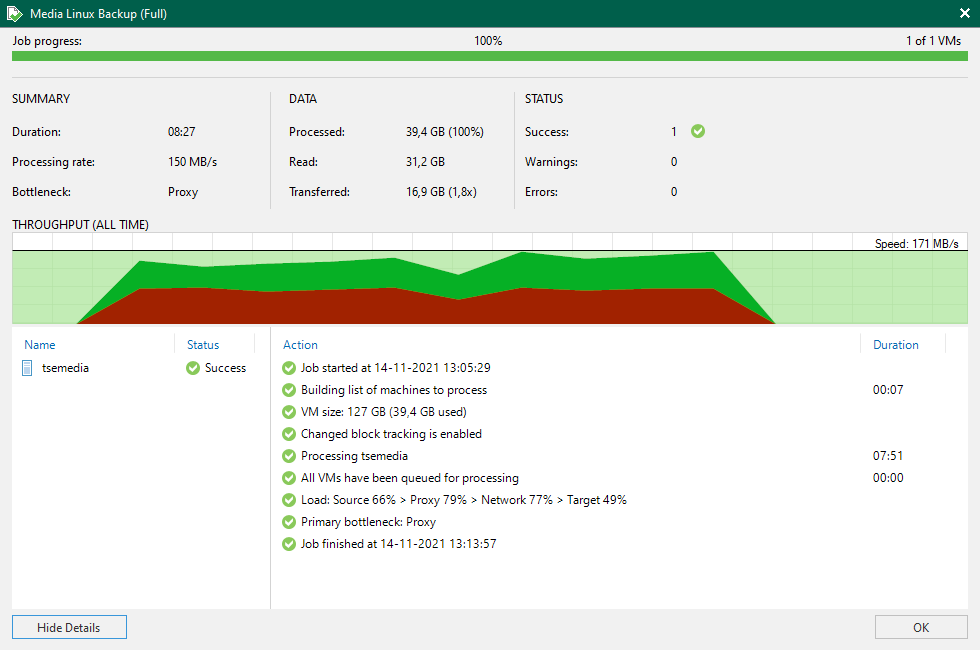Click the checkmark next to "Building list of machines"
980x650 pixels.
pos(290,389)
